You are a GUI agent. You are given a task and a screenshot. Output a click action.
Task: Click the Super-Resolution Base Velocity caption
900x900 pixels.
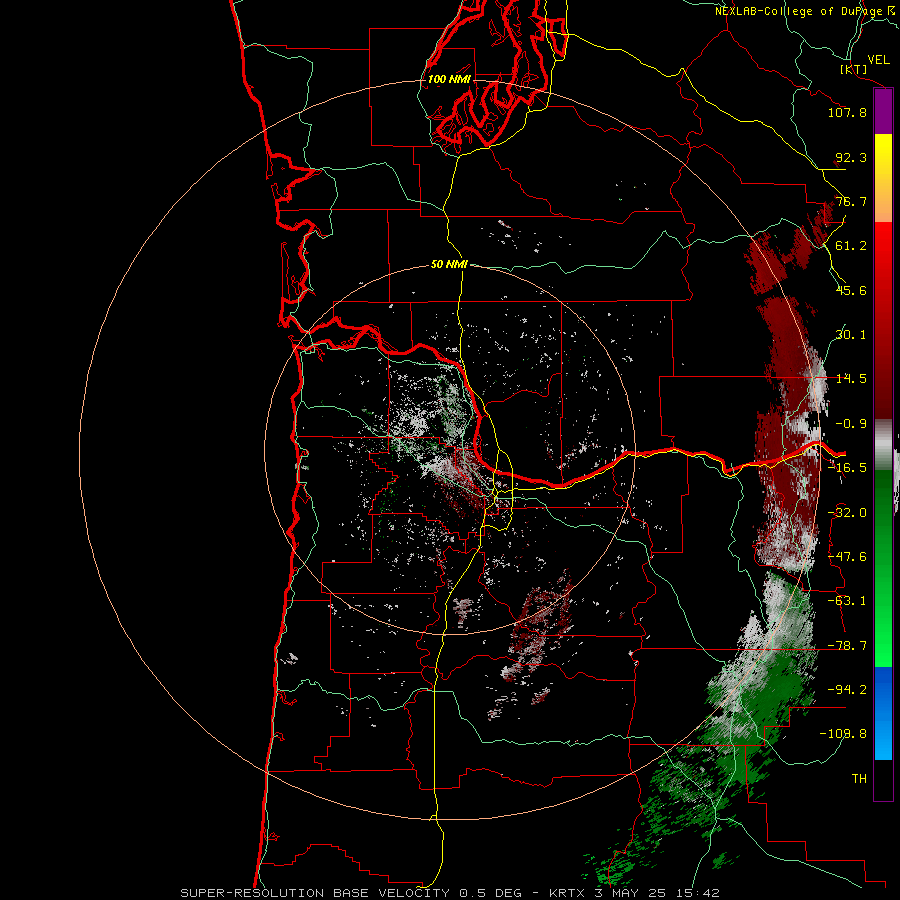tap(449, 893)
